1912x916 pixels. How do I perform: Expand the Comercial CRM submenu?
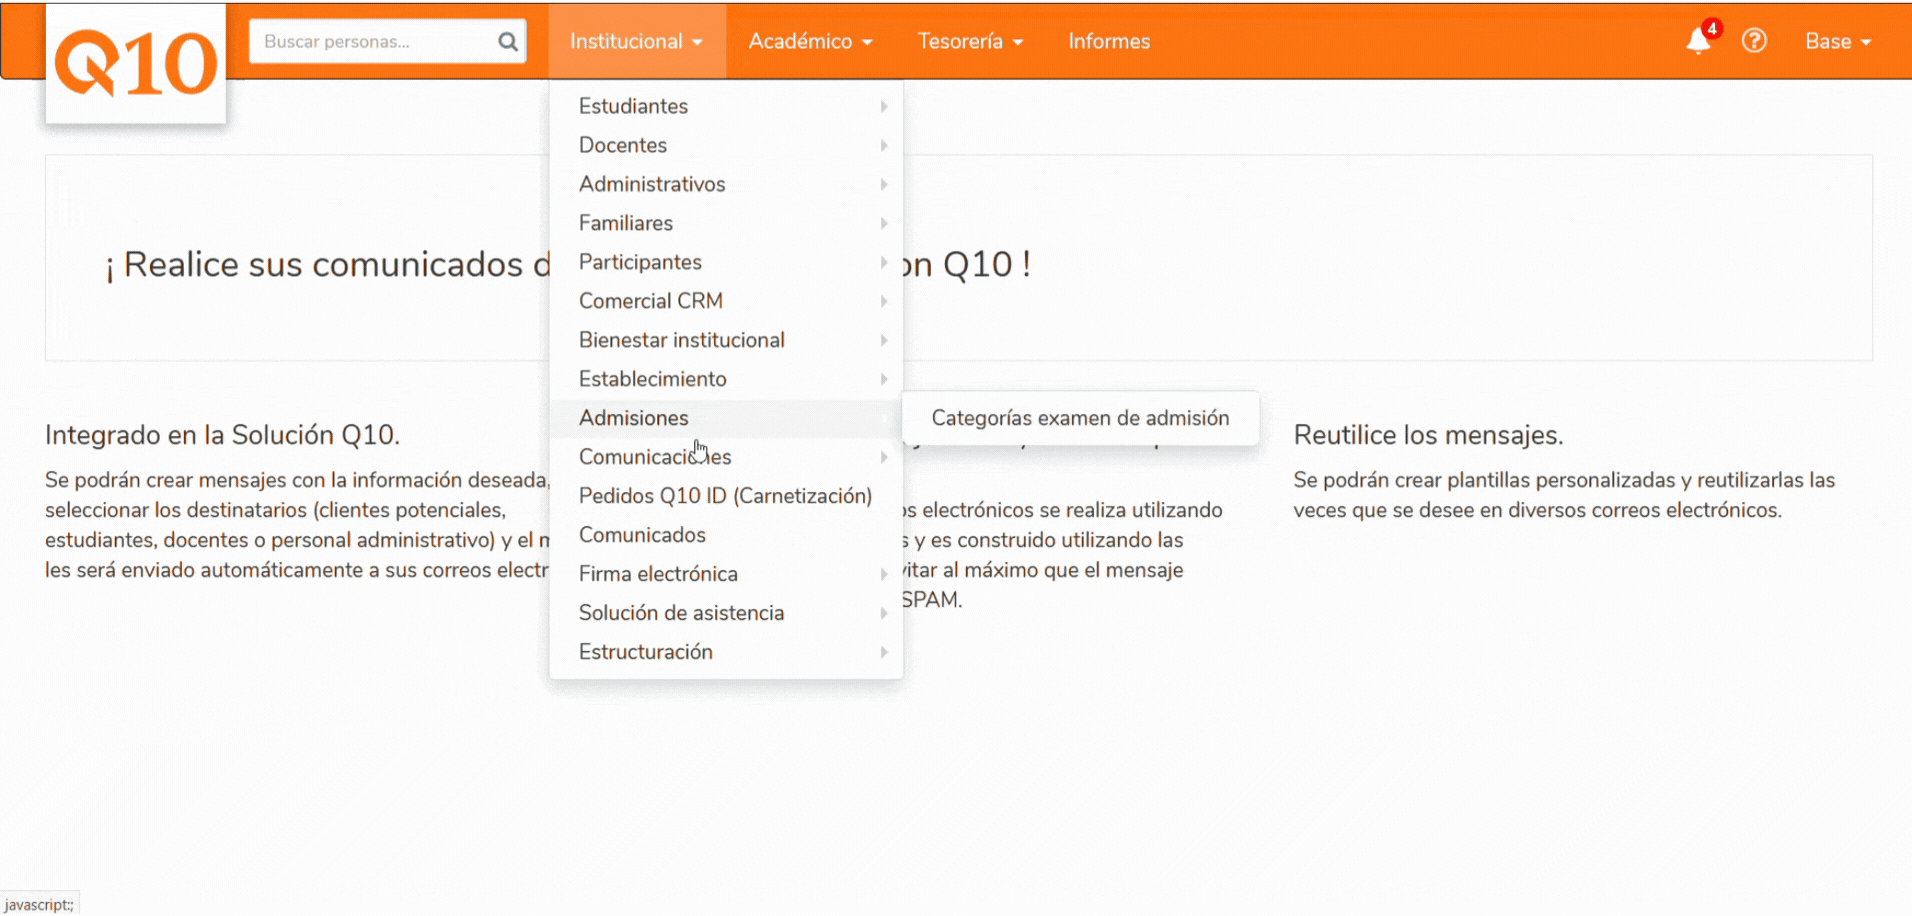click(726, 301)
